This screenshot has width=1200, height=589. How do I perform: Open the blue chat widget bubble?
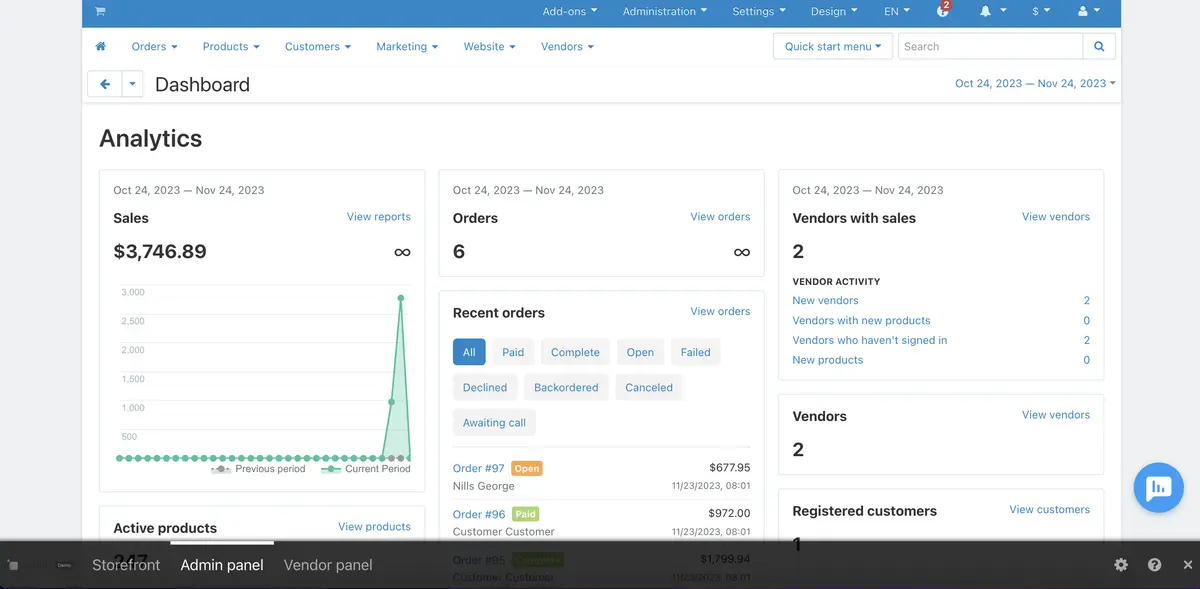(x=1158, y=488)
